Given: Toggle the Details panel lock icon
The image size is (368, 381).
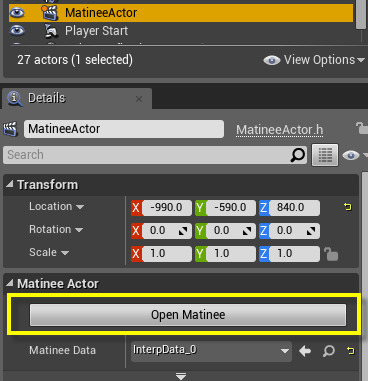Looking at the screenshot, I should (361, 128).
